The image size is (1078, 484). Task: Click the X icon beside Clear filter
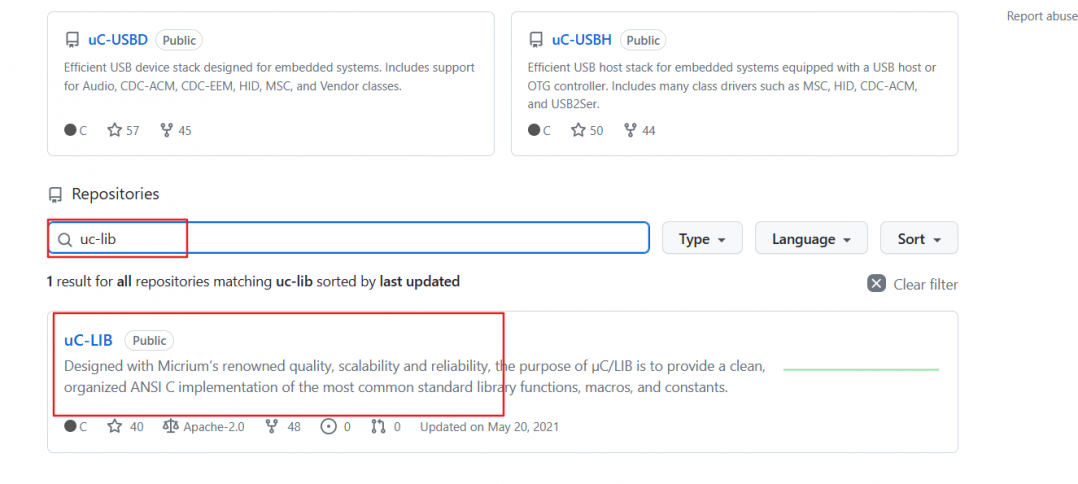(876, 284)
